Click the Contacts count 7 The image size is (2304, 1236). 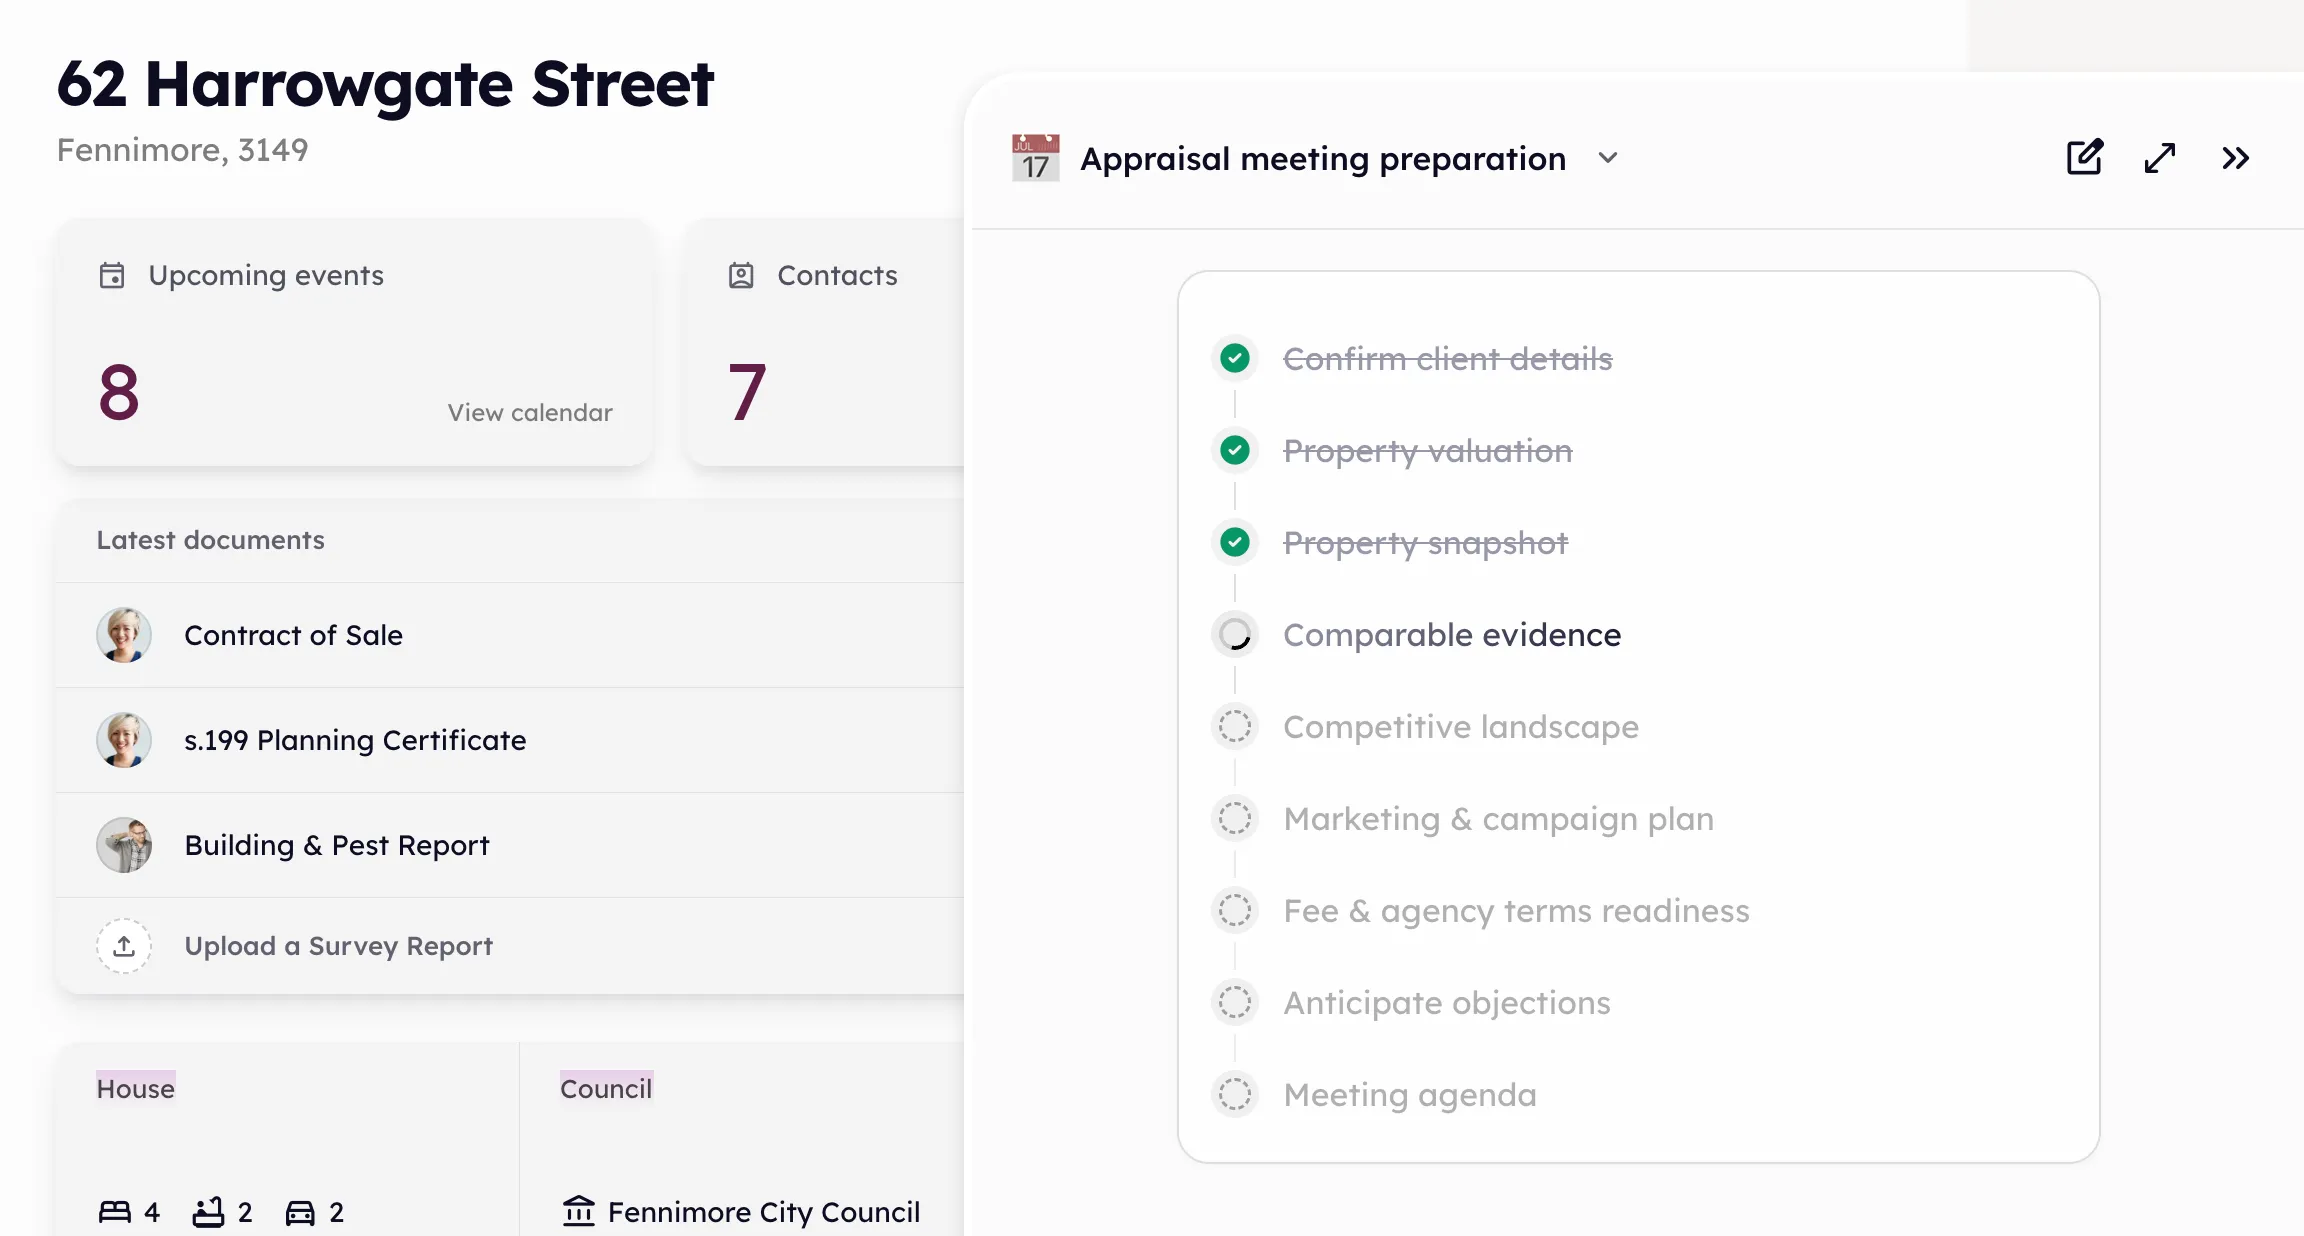click(747, 392)
